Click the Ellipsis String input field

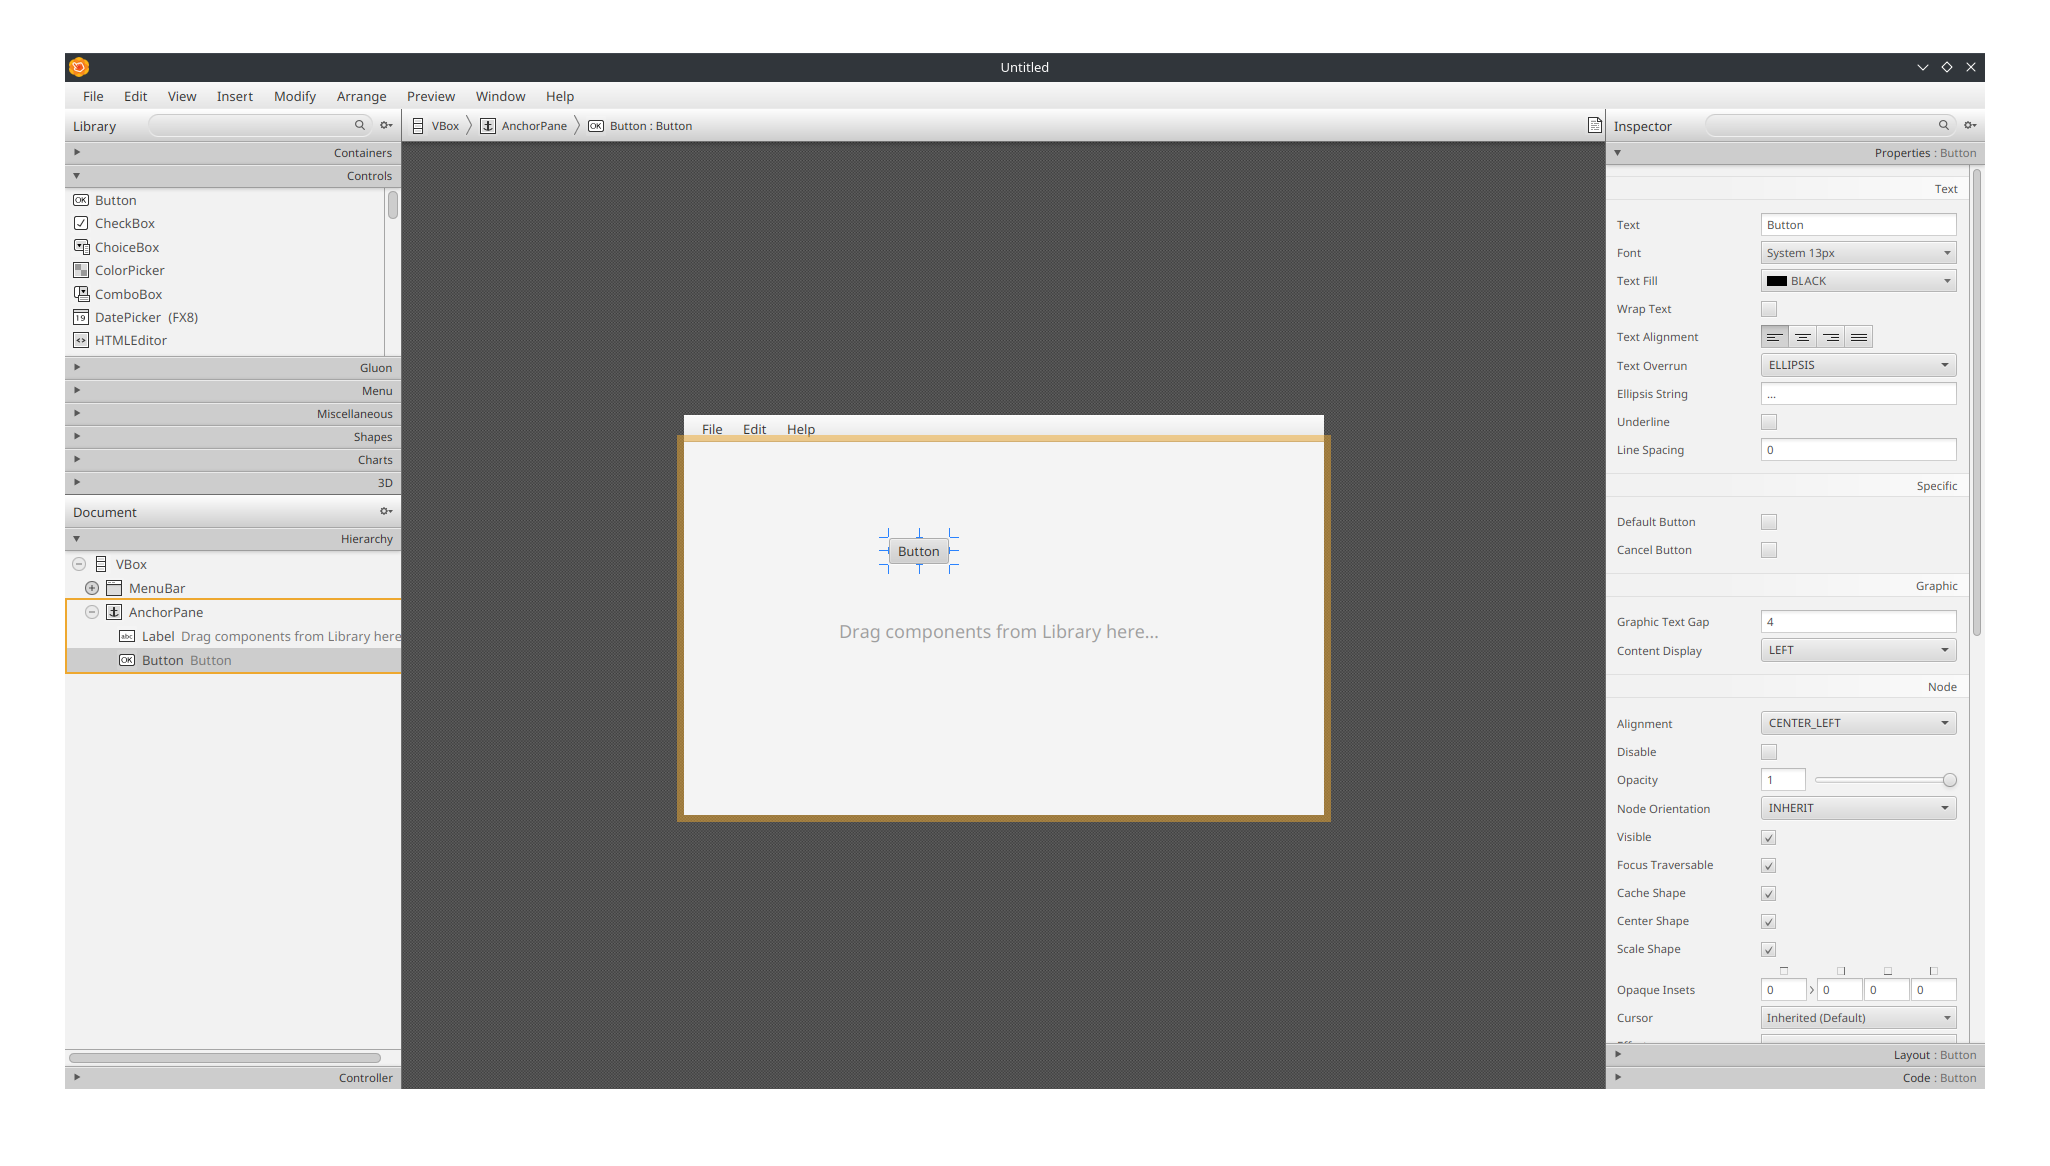1857,393
